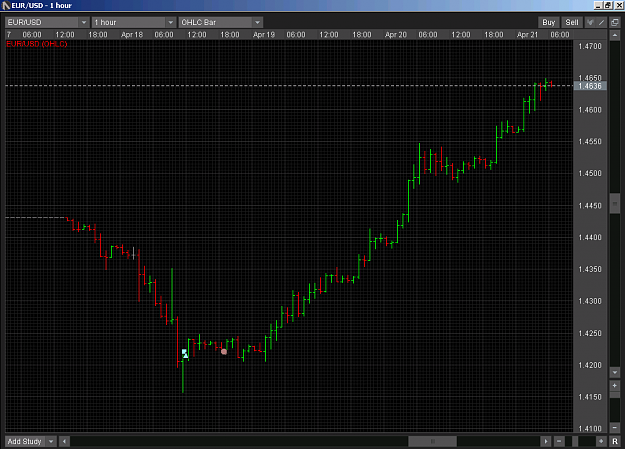Image resolution: width=625 pixels, height=449 pixels.
Task: Open the EUR/USD instrument dropdown
Action: pos(47,22)
